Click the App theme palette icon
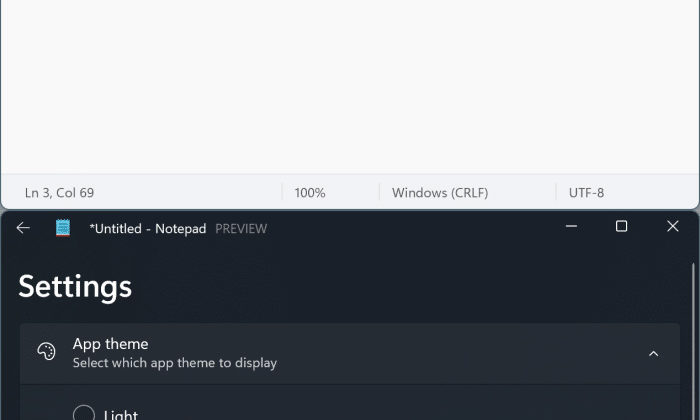 click(x=46, y=351)
